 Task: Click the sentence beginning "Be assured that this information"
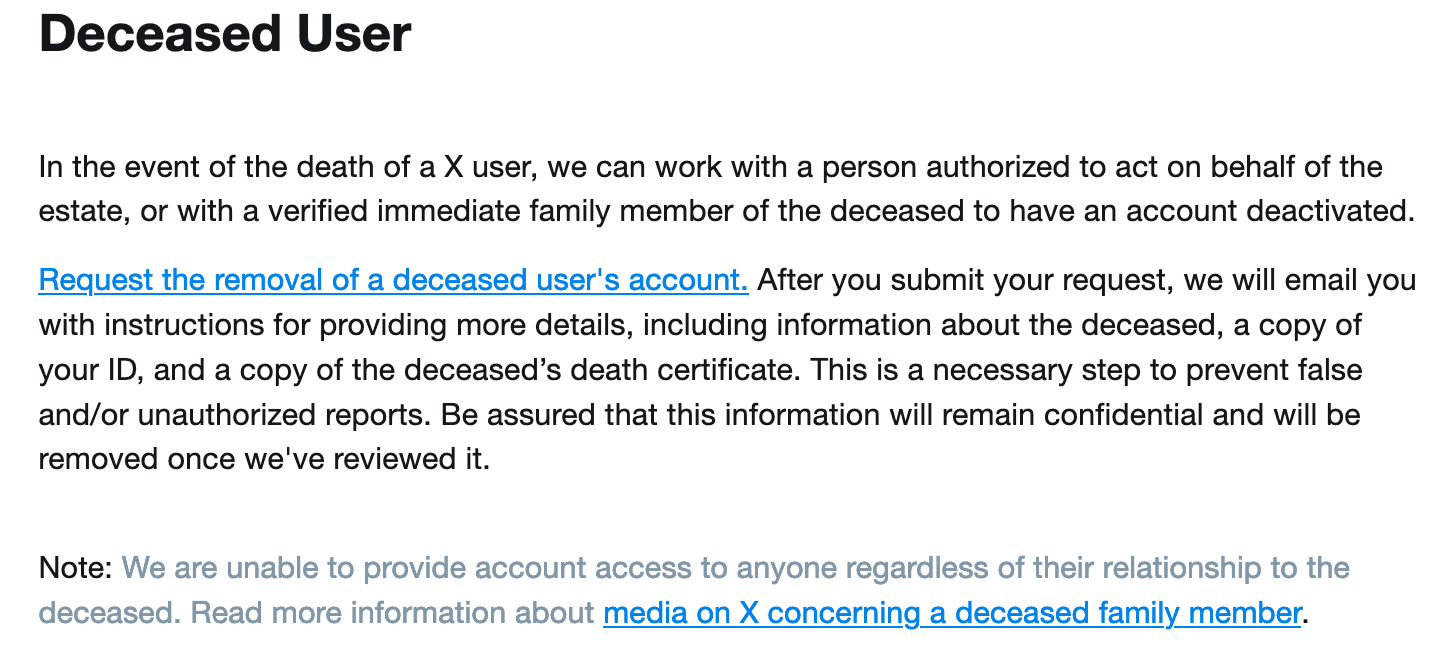click(900, 414)
